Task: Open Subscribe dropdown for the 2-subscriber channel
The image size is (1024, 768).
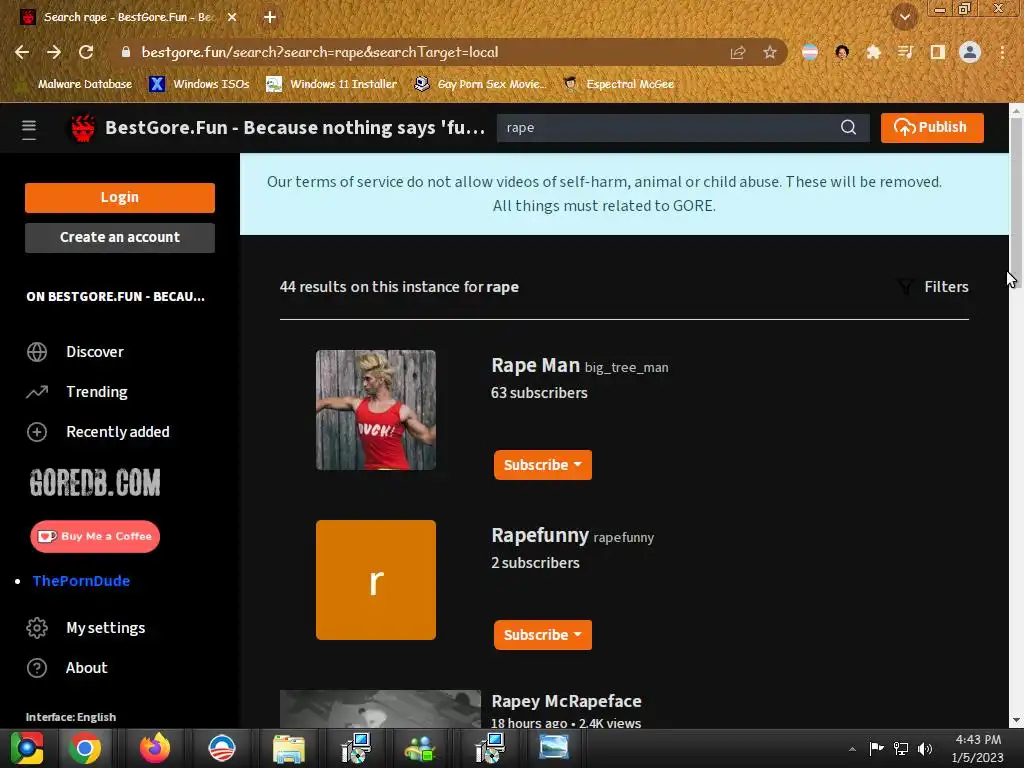Action: (x=542, y=635)
